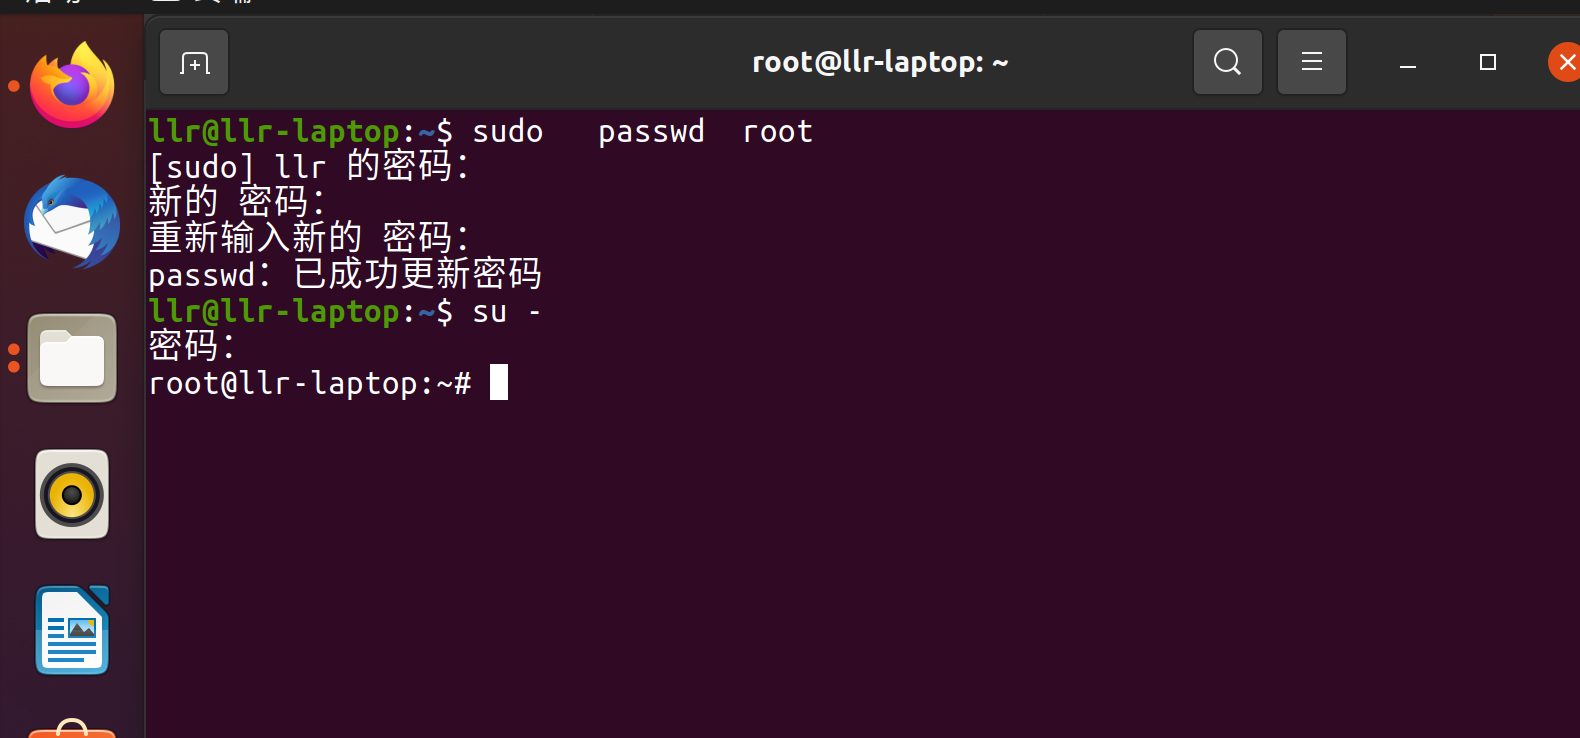Open Ubuntu Software at the dock bottom
1580x738 pixels.
(71, 733)
